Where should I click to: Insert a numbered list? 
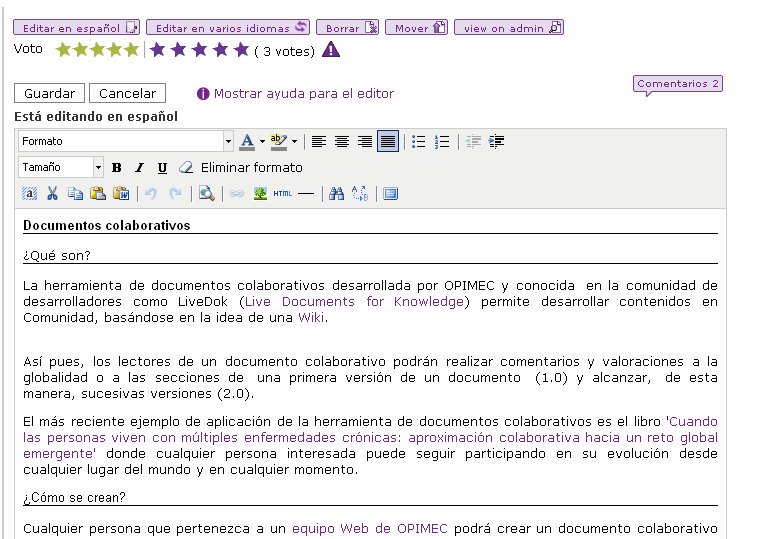(x=443, y=141)
